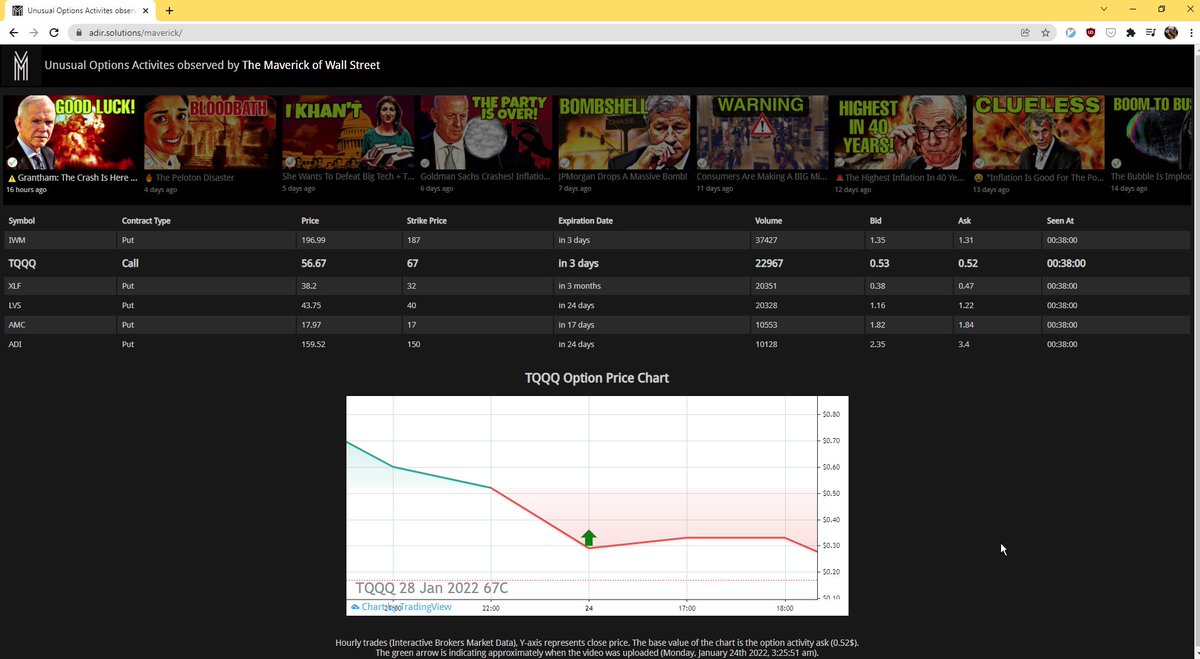Click 17:00 label on chart time axis
The height and width of the screenshot is (659, 1200).
point(687,607)
